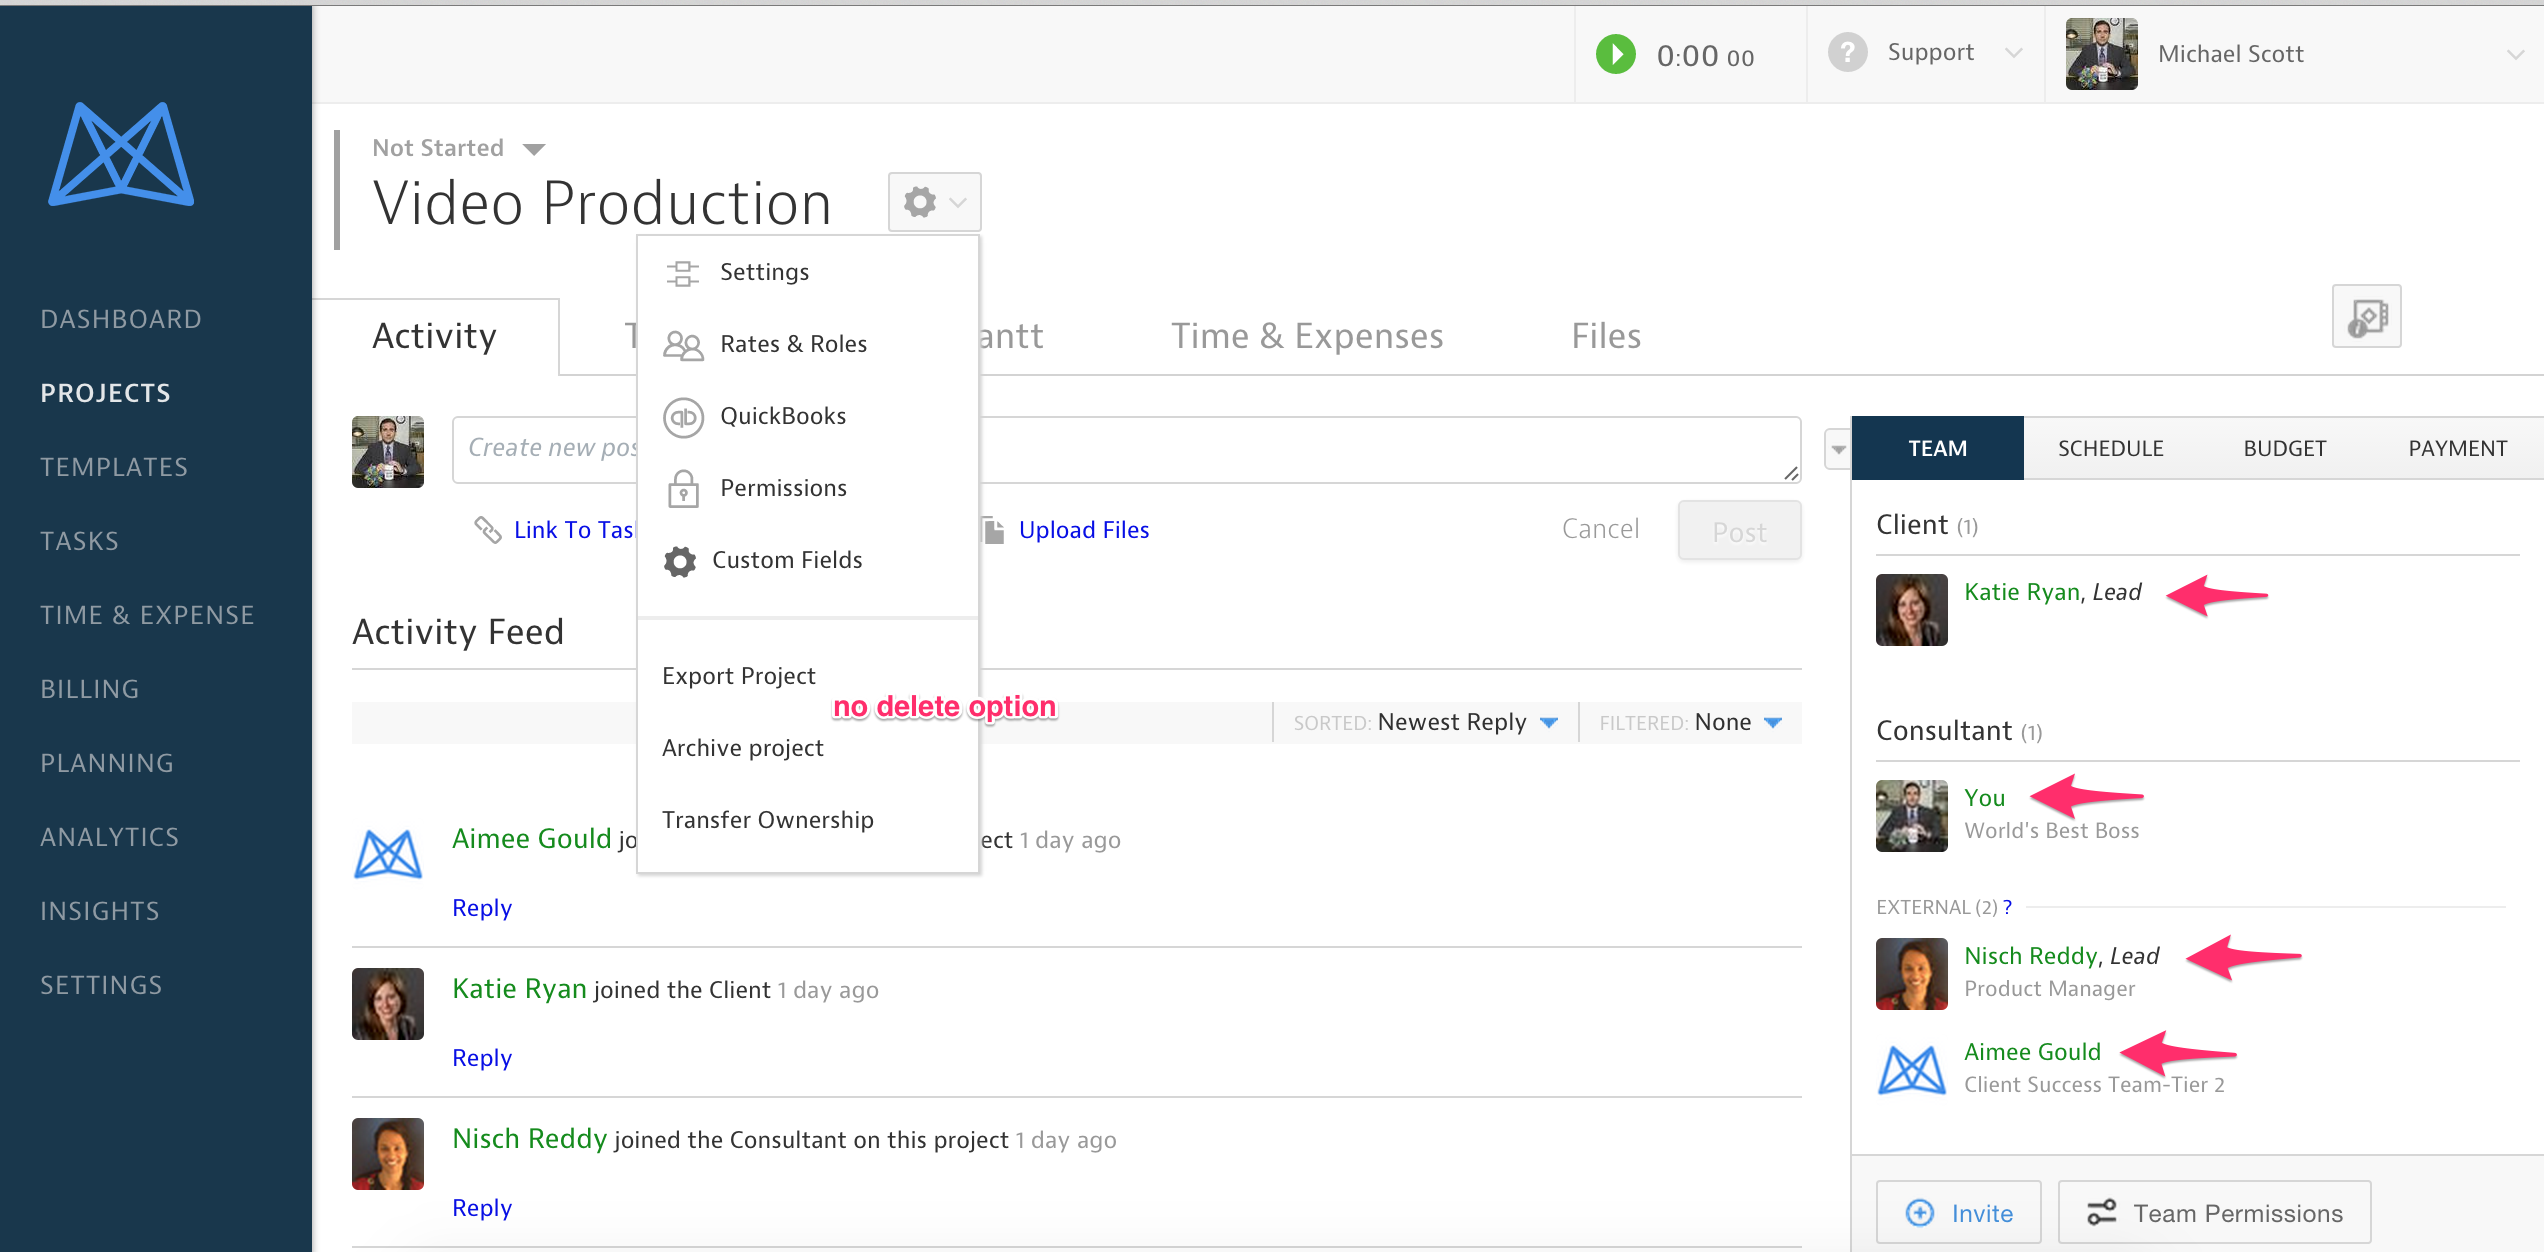The image size is (2544, 1252).
Task: Choose Archive project from the menu
Action: 743,748
